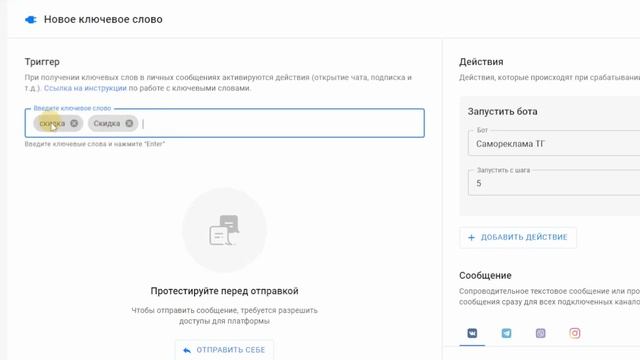Screen dimensions: 640x360
Task: Remove the capitalized 'Скидка' keyword chip
Action: [x=129, y=123]
